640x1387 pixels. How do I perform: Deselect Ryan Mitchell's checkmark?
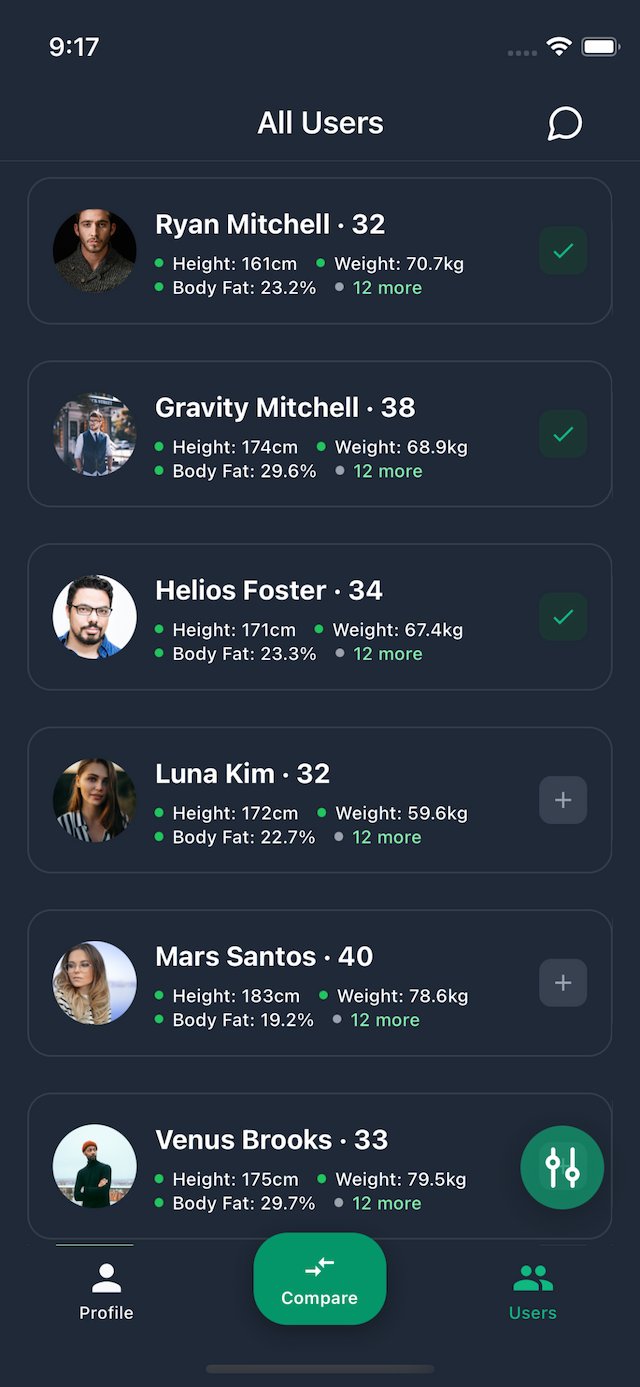click(x=562, y=251)
